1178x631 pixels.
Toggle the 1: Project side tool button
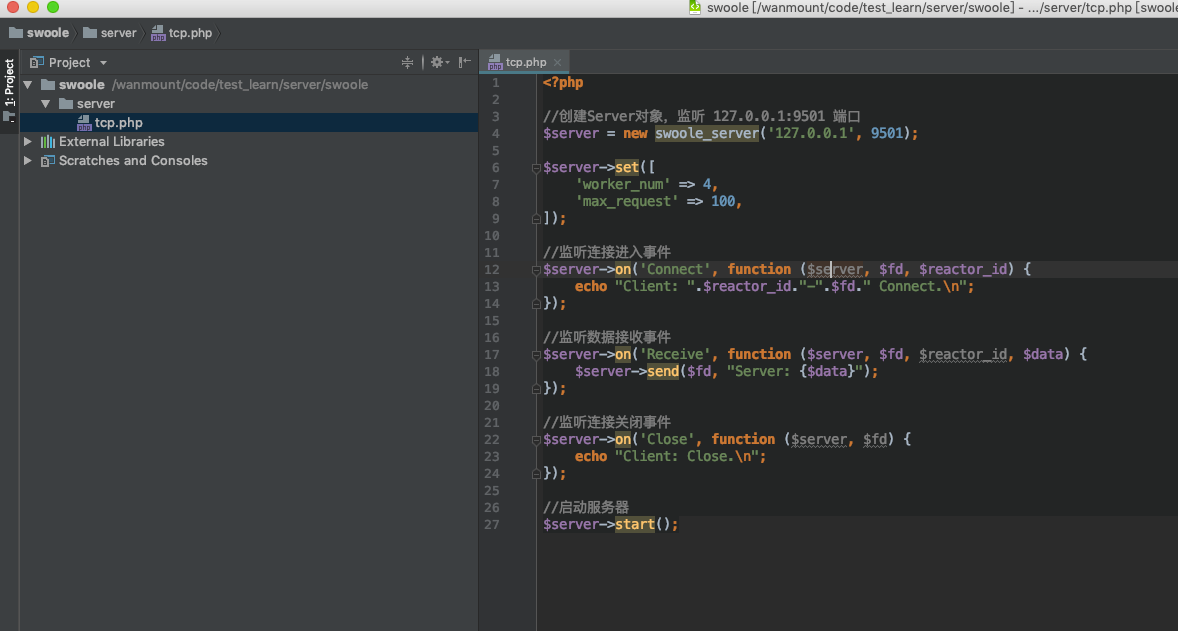click(9, 84)
